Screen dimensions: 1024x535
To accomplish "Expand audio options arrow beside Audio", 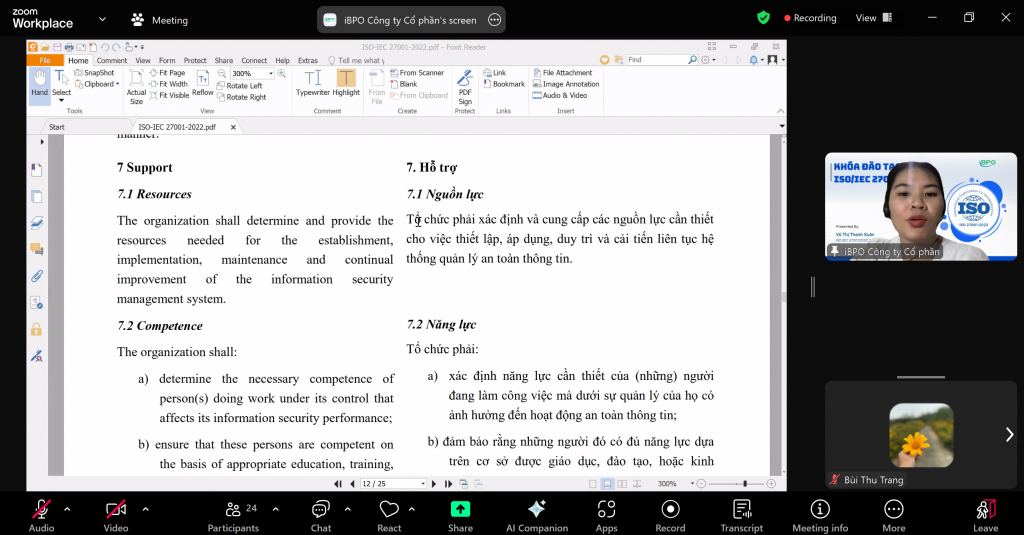I will pos(67,509).
